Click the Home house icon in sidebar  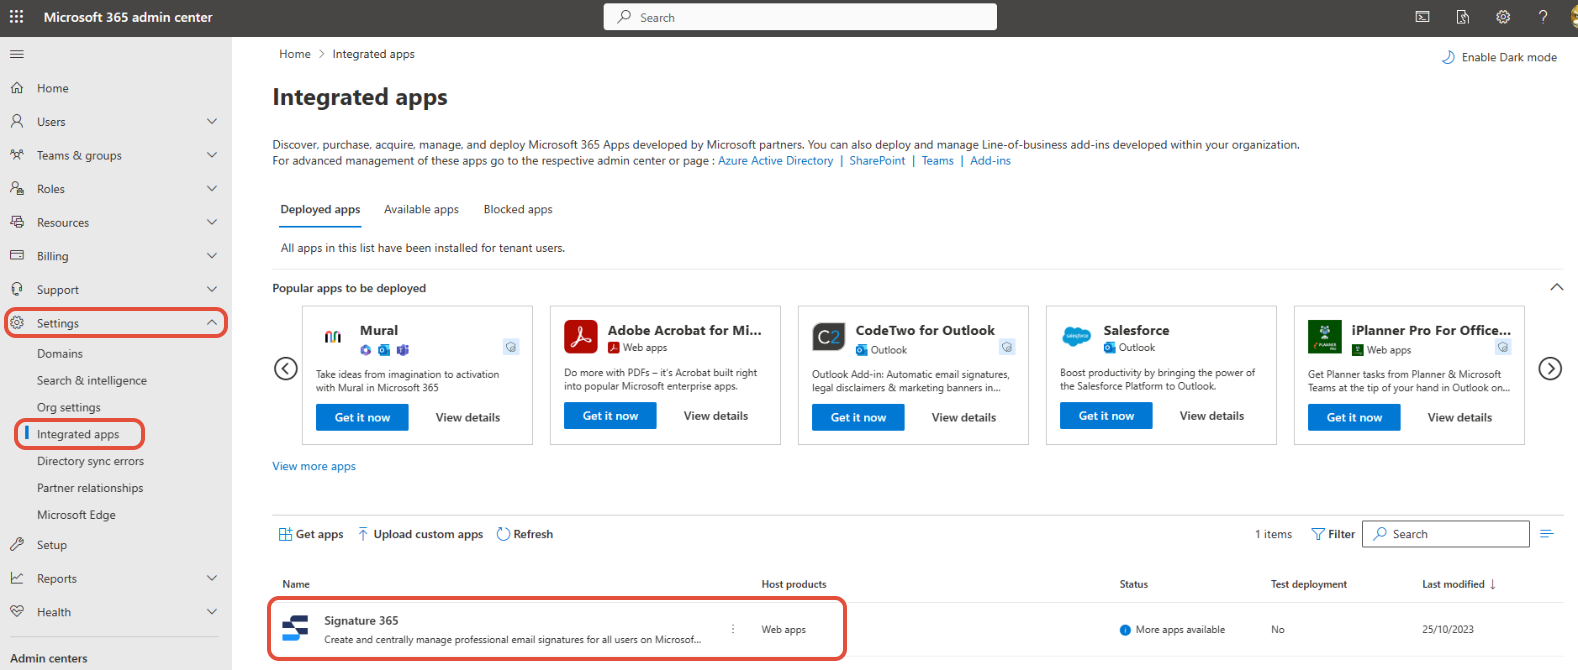(17, 88)
